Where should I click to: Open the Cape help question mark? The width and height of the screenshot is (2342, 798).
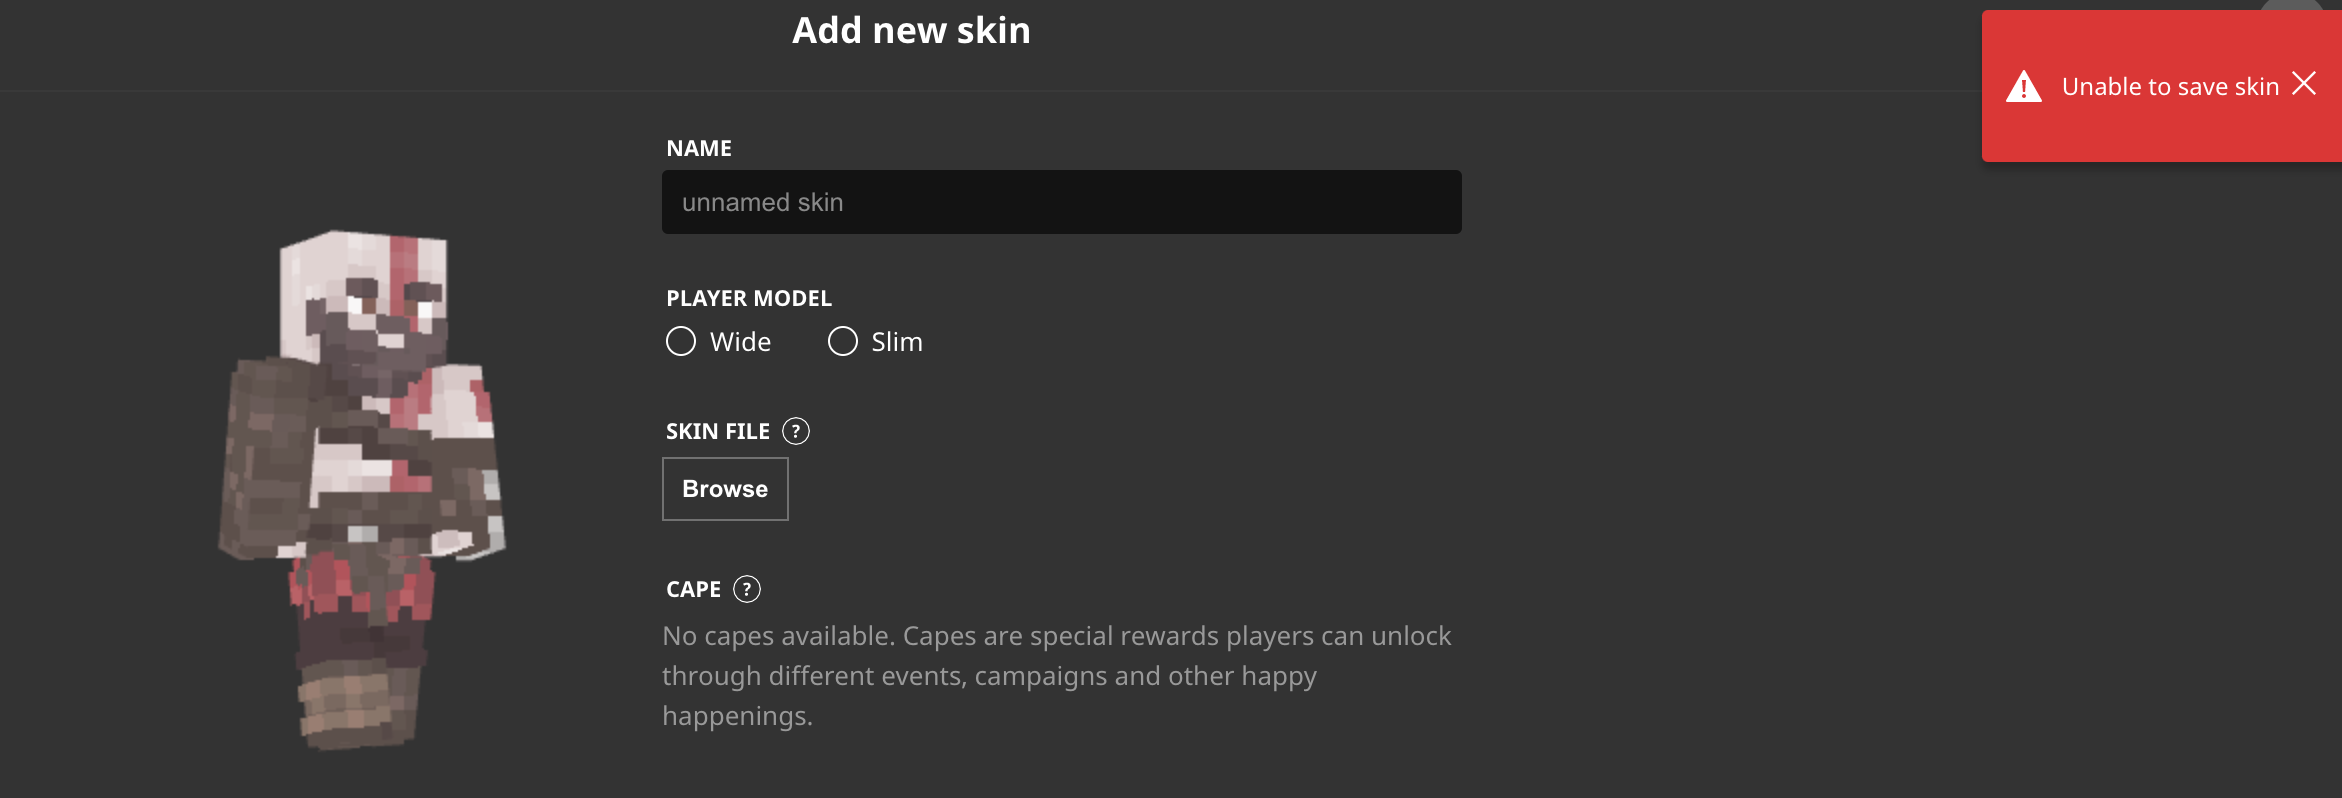pyautogui.click(x=747, y=589)
